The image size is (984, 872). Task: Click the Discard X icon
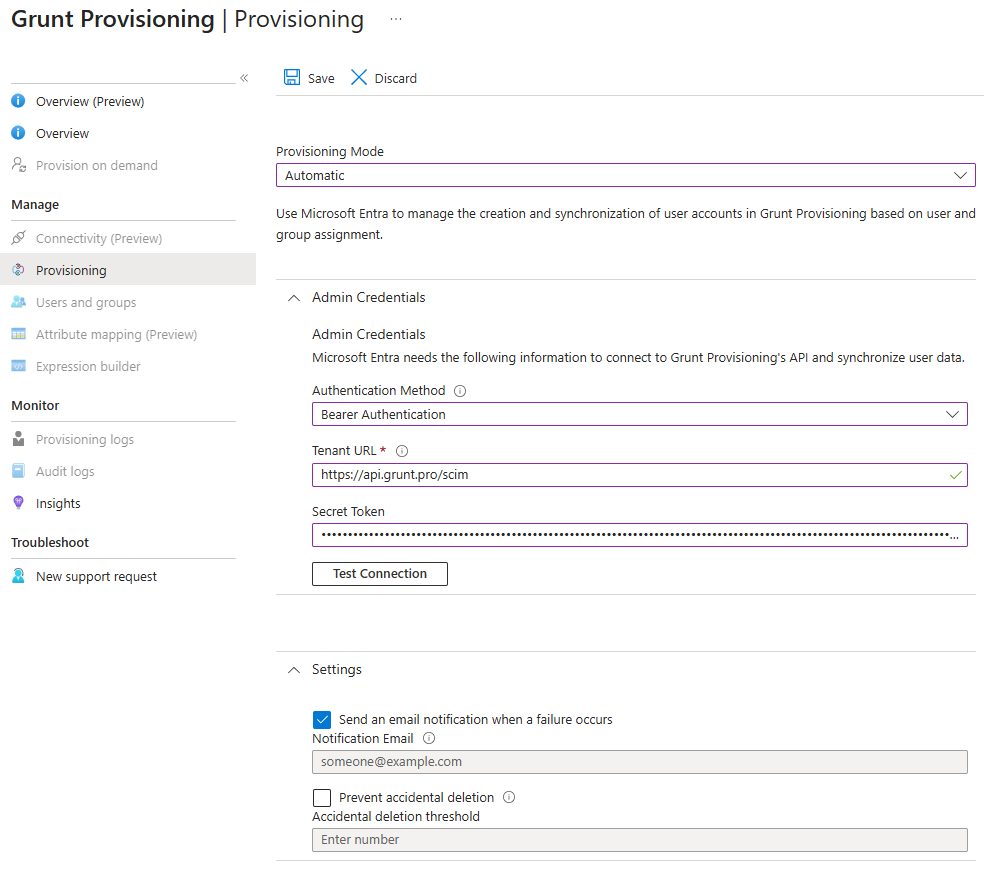pyautogui.click(x=358, y=77)
